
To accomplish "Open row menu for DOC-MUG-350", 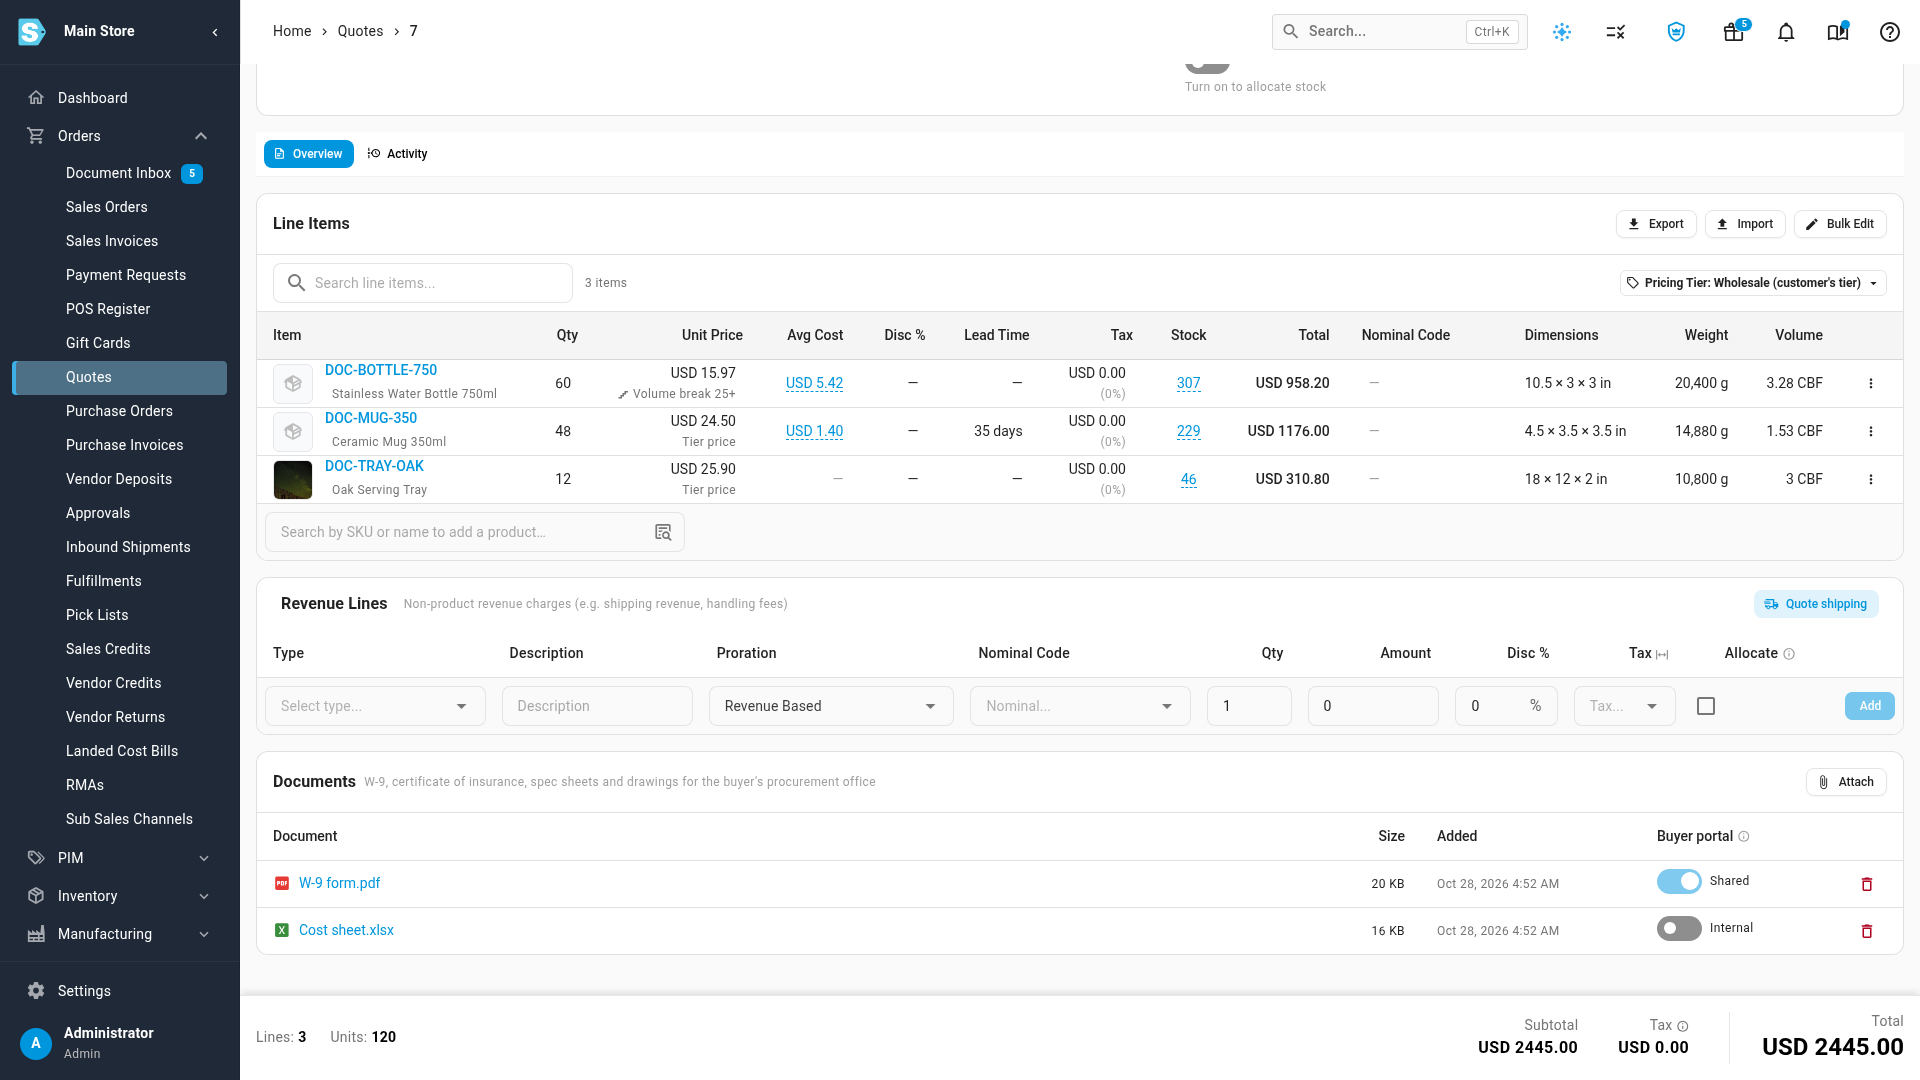I will click(1871, 432).
